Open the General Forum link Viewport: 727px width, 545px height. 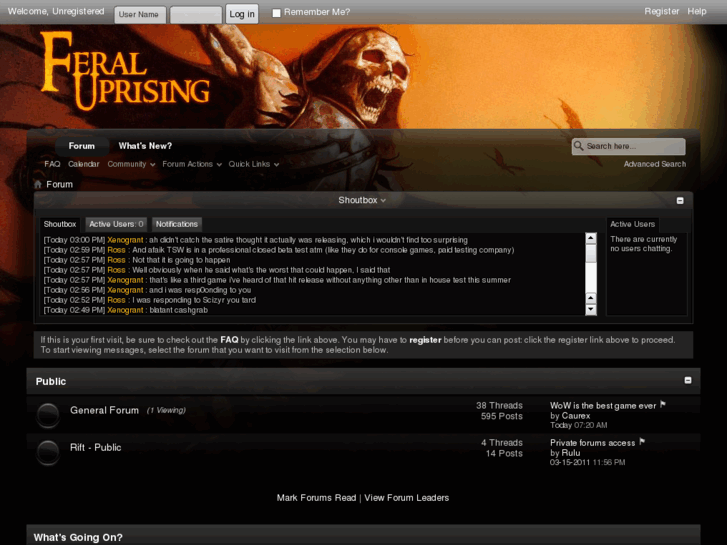coord(104,410)
